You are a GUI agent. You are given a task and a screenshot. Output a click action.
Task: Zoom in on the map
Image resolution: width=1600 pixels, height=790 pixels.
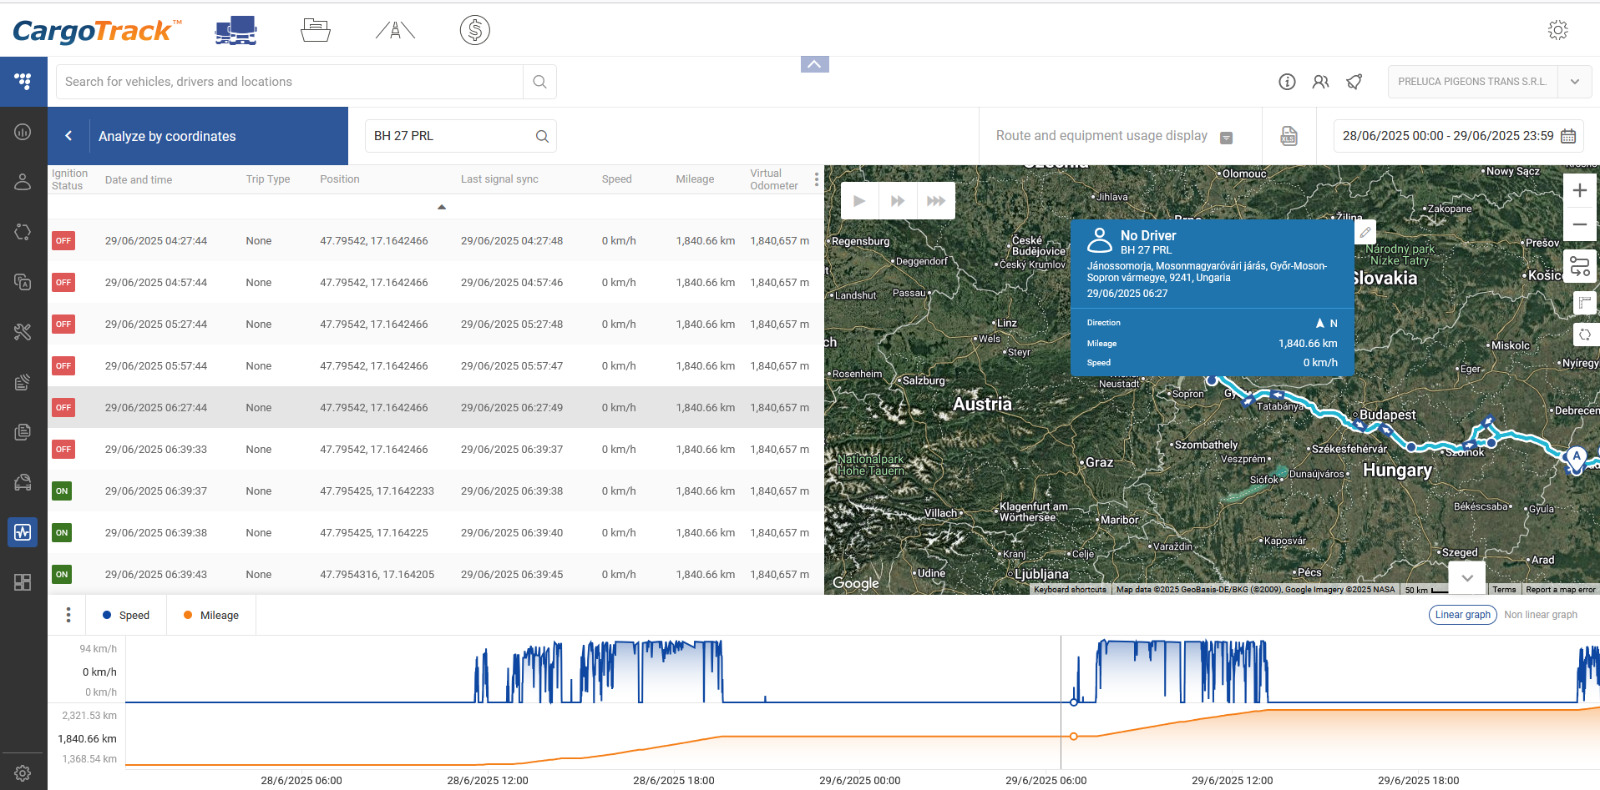coord(1579,190)
